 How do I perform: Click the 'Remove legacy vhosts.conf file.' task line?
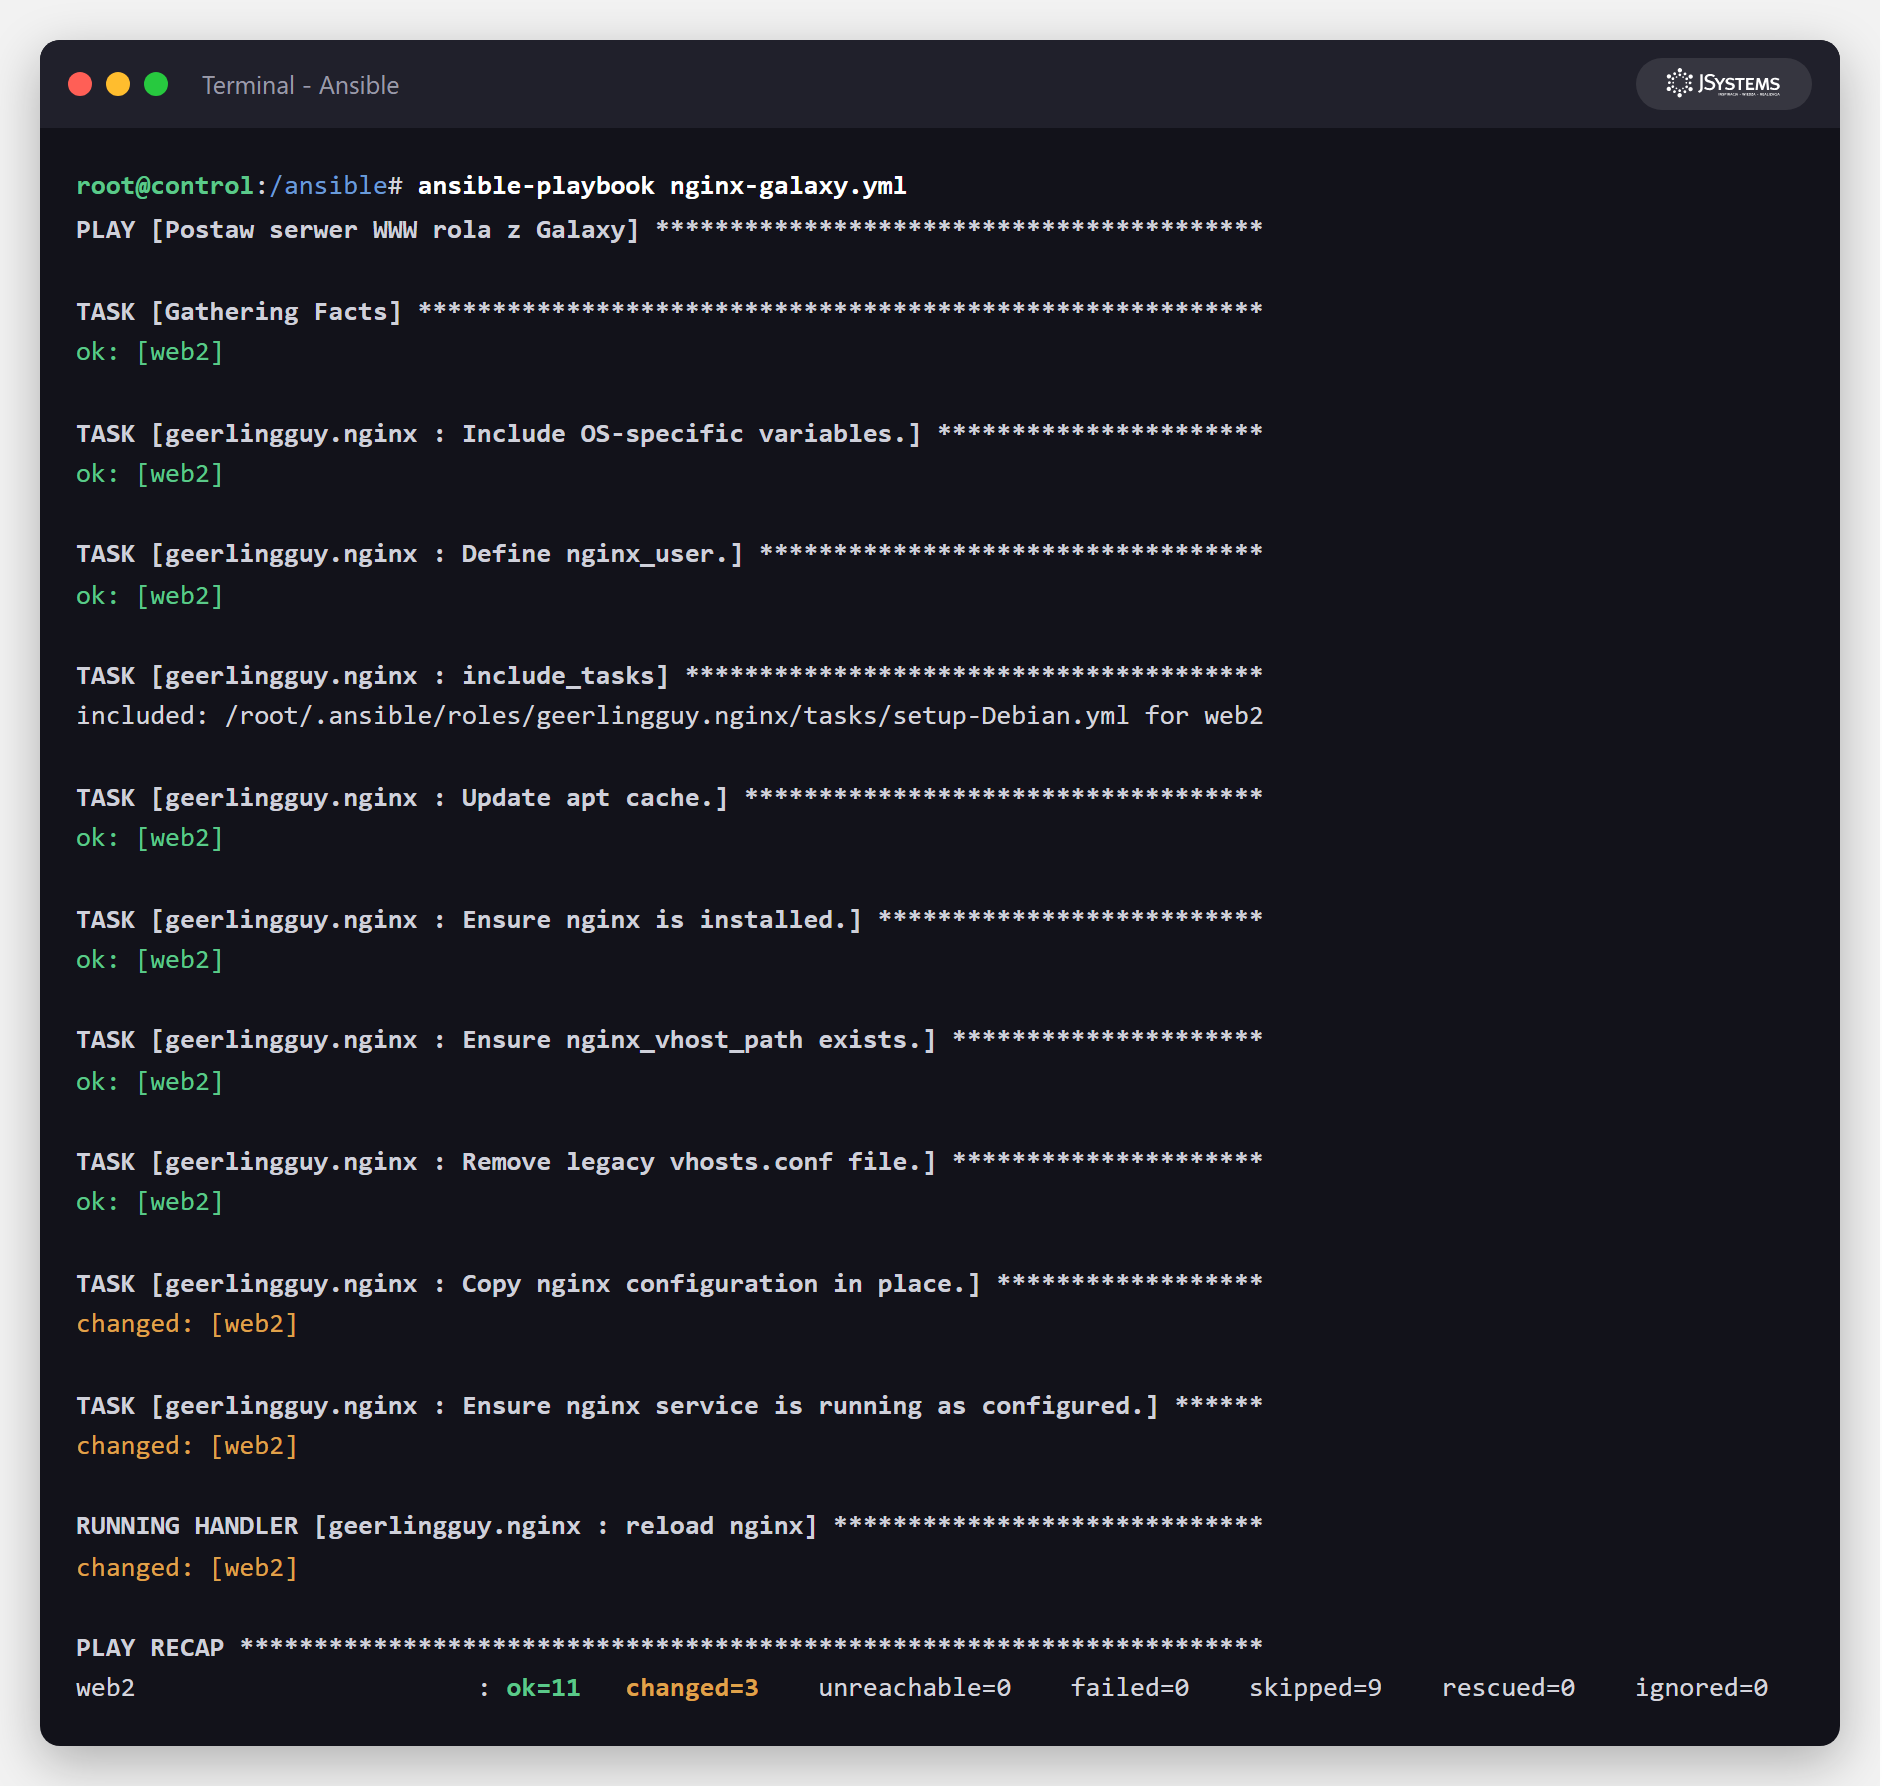[669, 1162]
